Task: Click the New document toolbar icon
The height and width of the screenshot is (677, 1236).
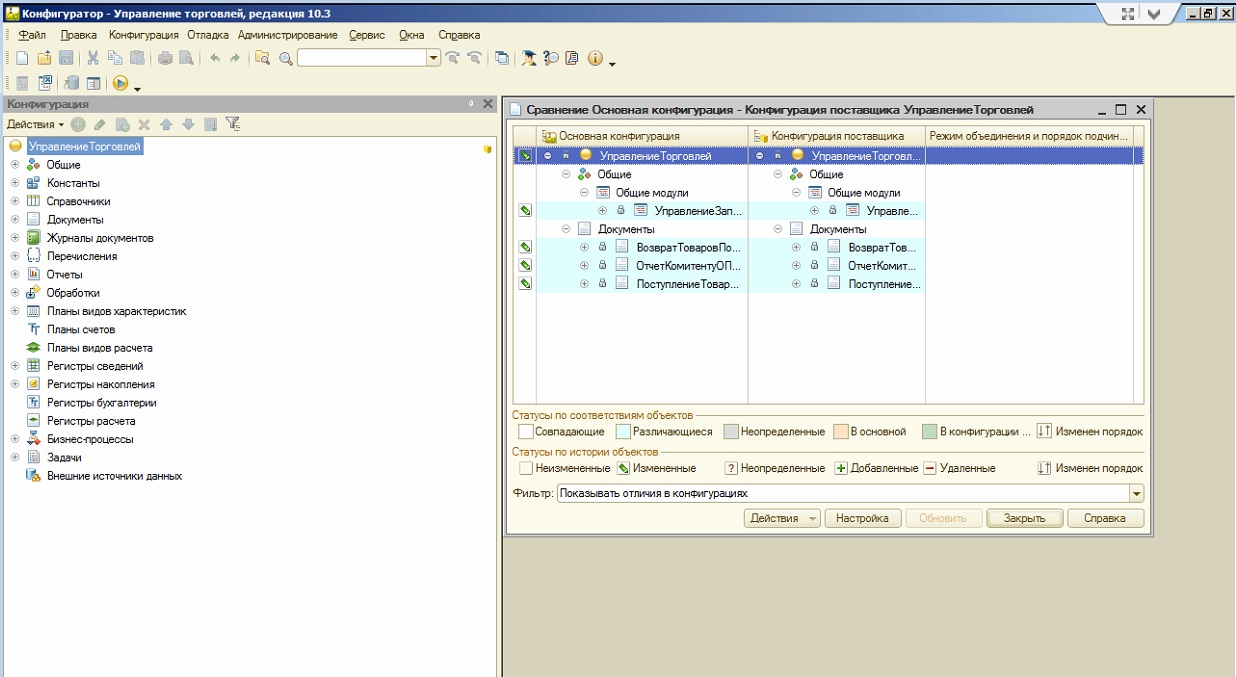Action: [22, 59]
